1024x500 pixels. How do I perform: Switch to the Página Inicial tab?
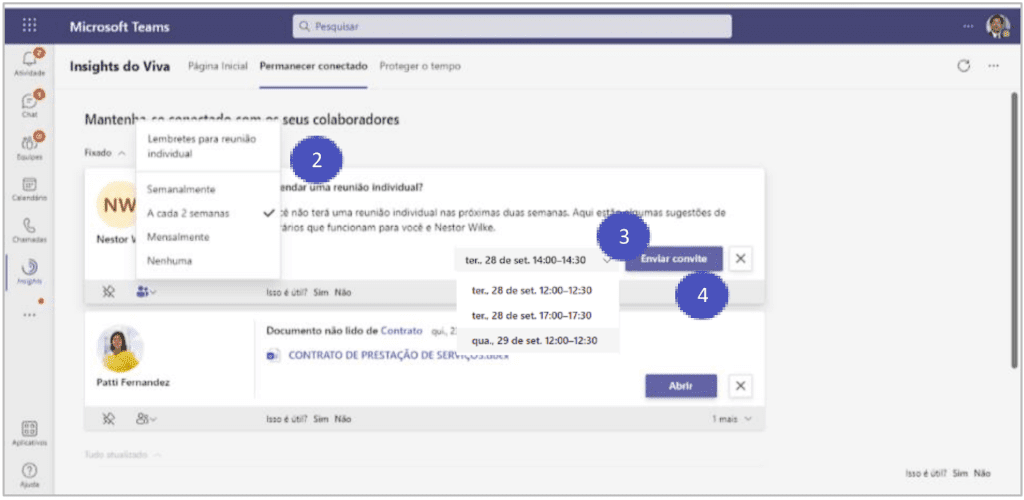(x=217, y=66)
